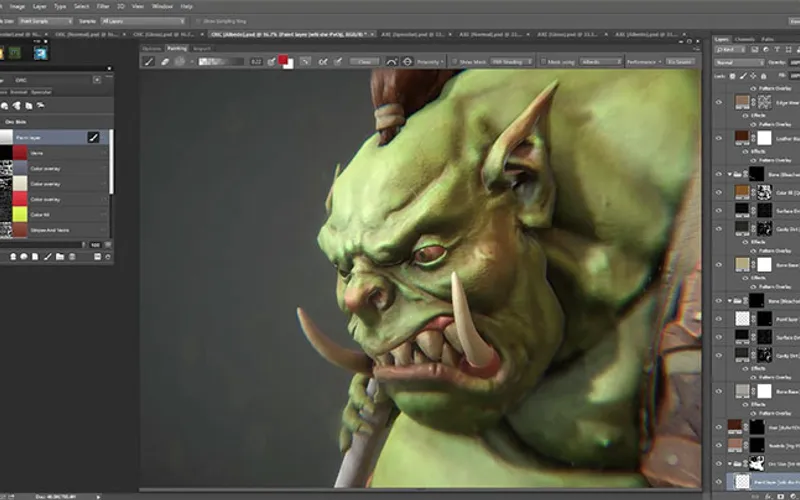
Task: Open the PBR Shading dropdown
Action: (511, 62)
